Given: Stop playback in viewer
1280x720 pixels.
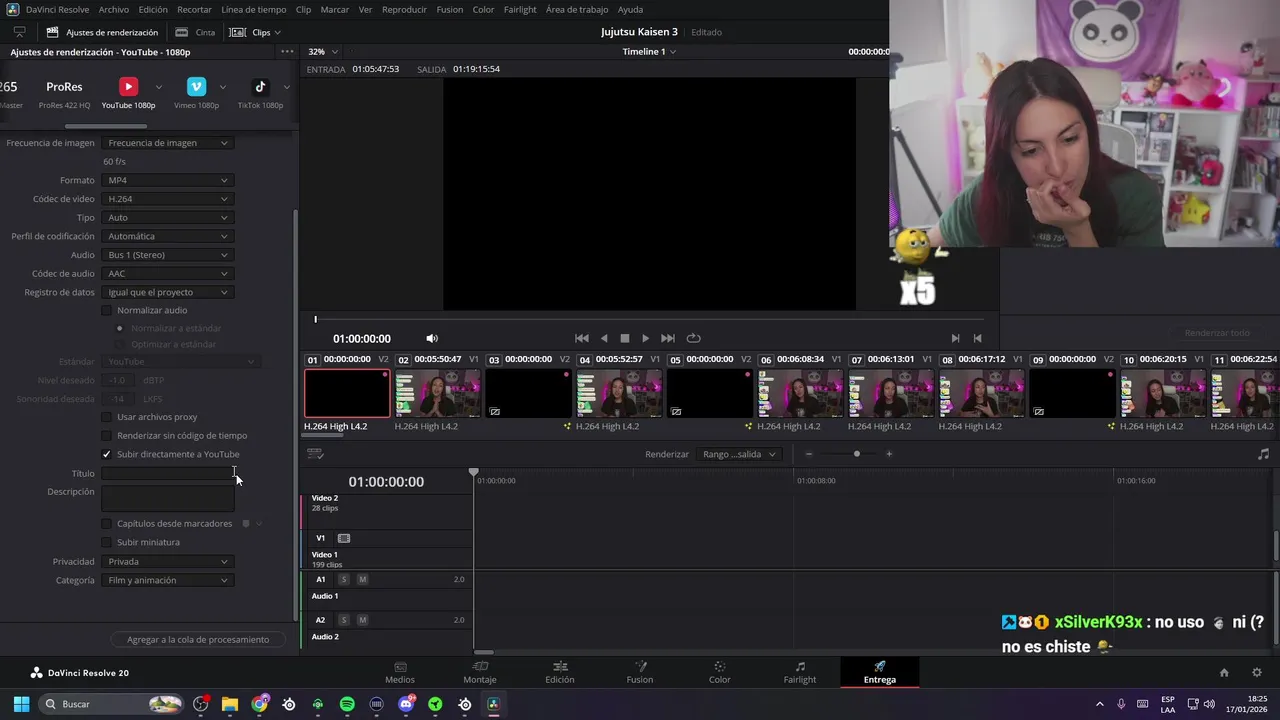Looking at the screenshot, I should tap(625, 338).
